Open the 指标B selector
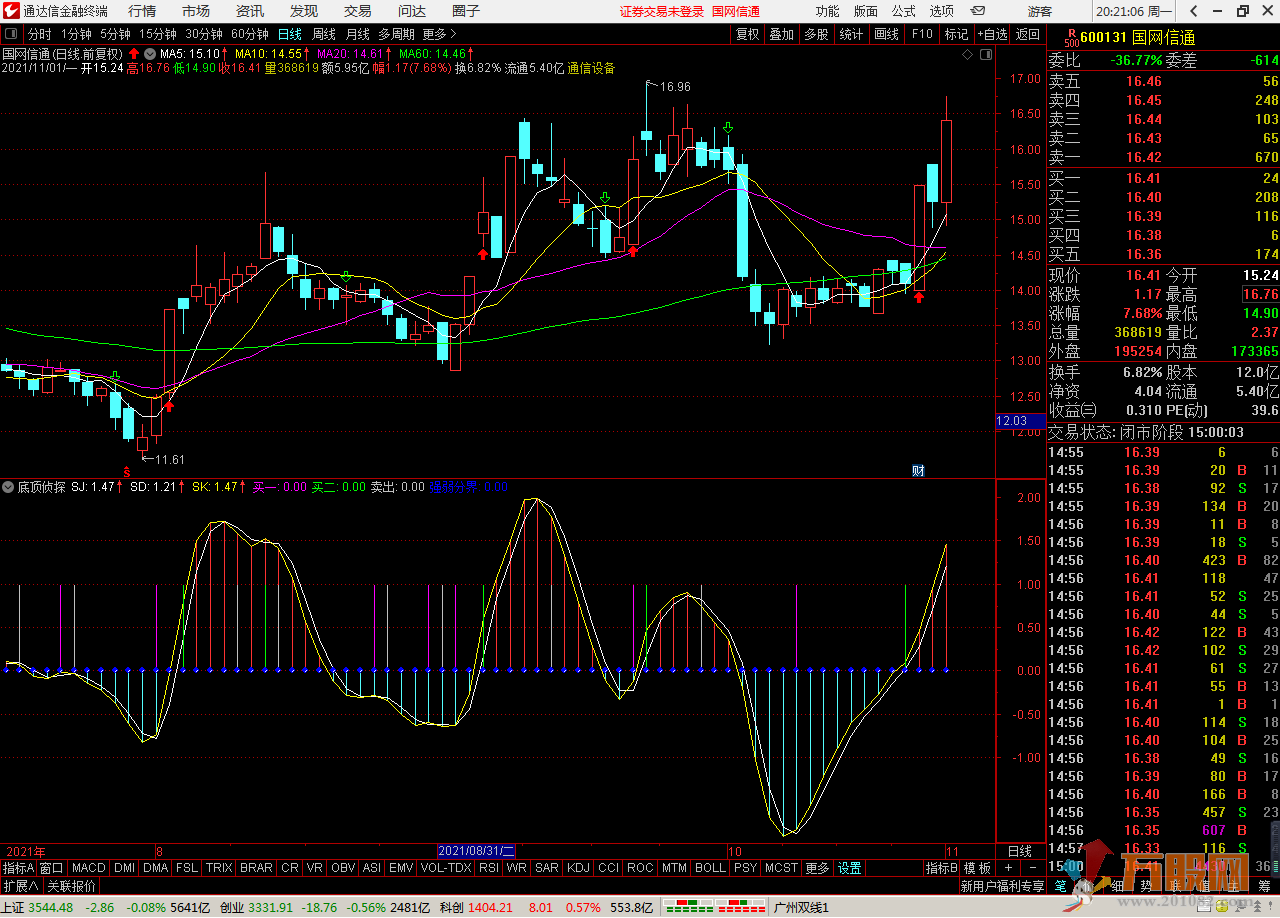This screenshot has height=918, width=1280. click(940, 868)
